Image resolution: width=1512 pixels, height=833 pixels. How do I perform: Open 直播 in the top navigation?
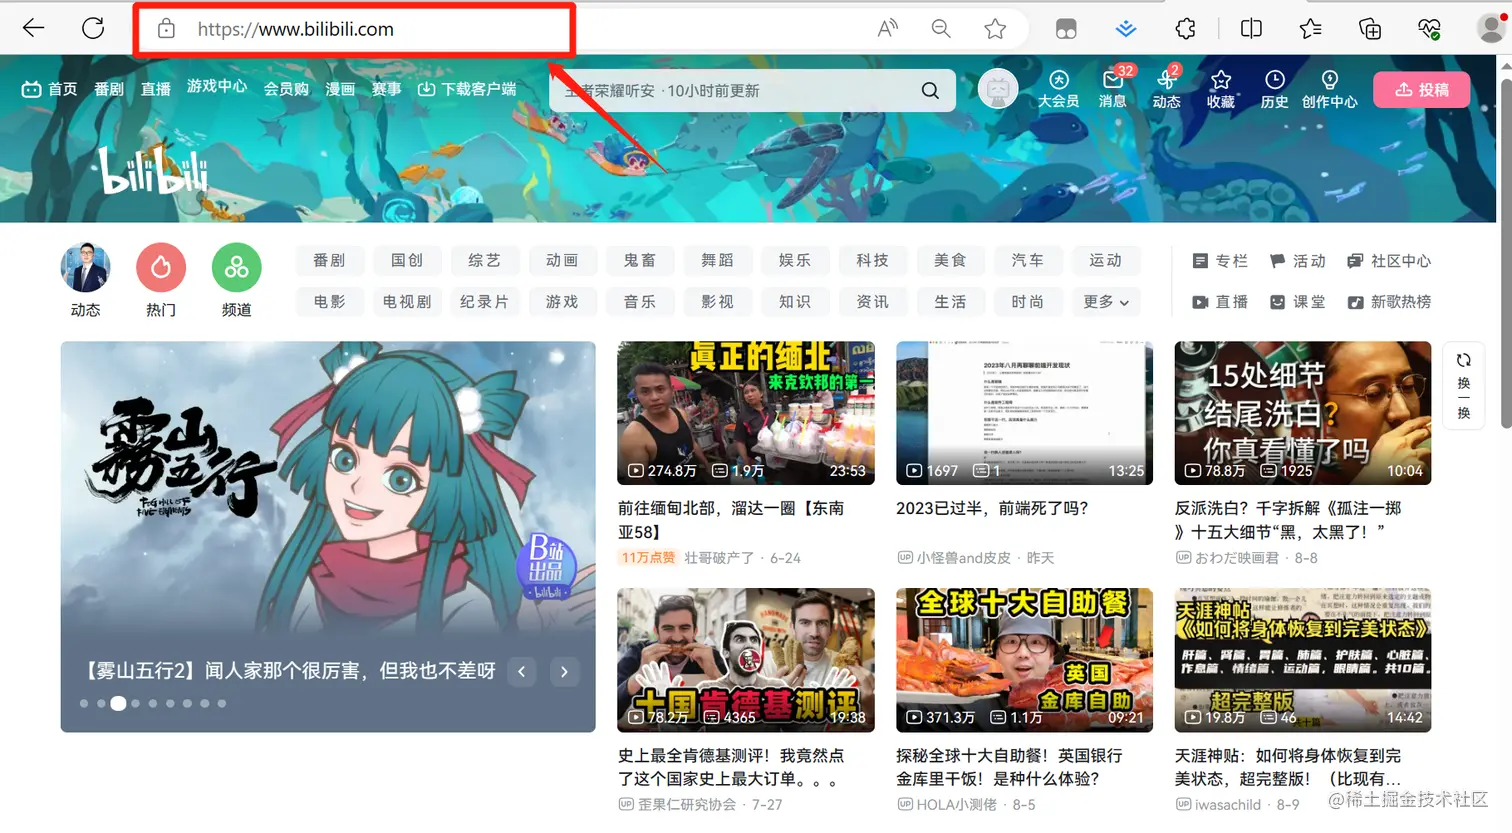point(155,89)
